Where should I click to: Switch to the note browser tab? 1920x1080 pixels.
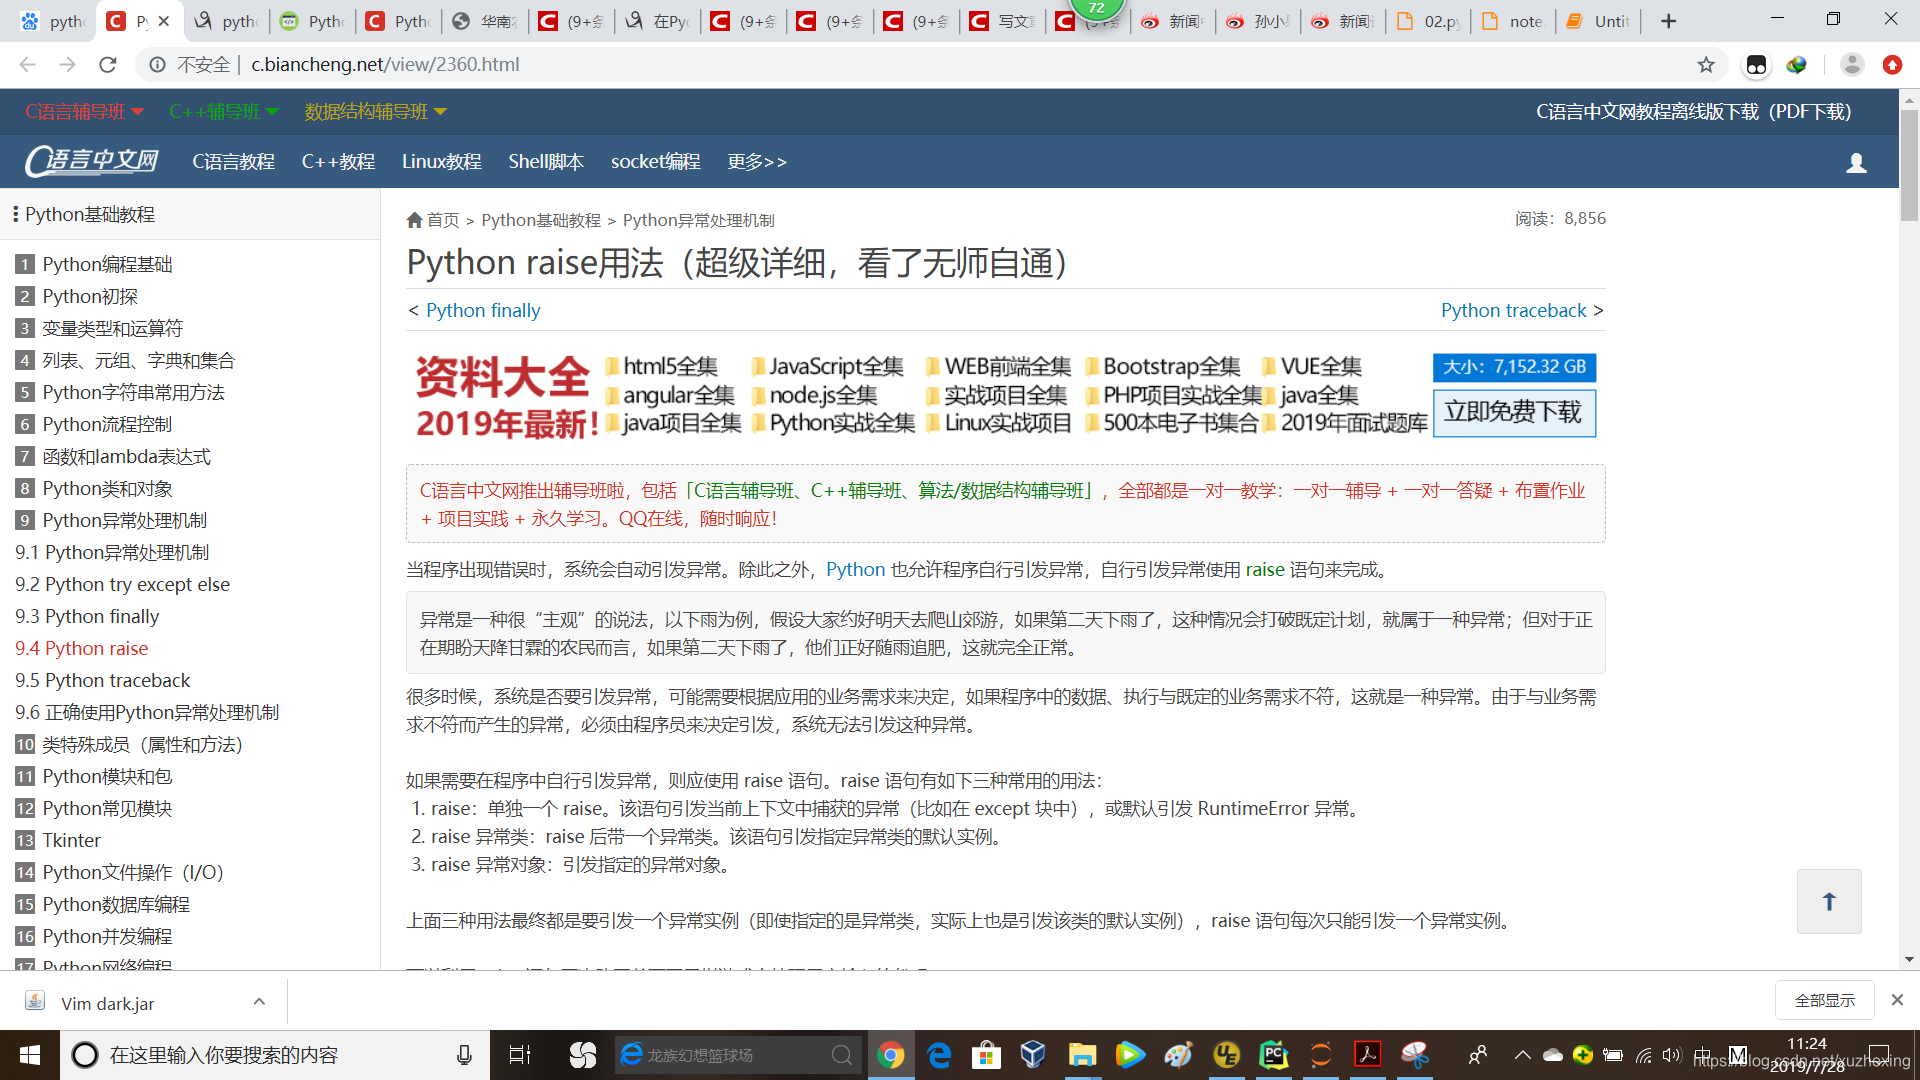[x=1513, y=20]
